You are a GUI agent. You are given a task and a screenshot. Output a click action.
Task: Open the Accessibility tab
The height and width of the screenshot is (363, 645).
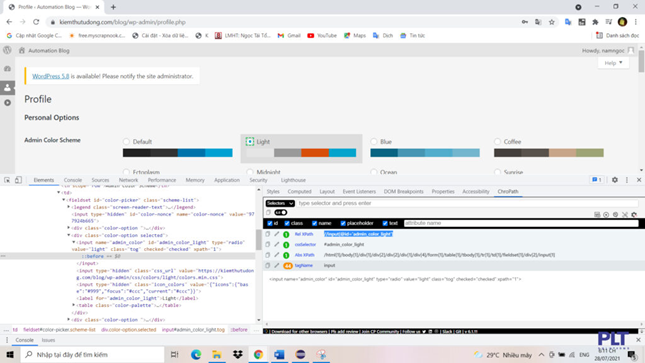click(x=476, y=191)
